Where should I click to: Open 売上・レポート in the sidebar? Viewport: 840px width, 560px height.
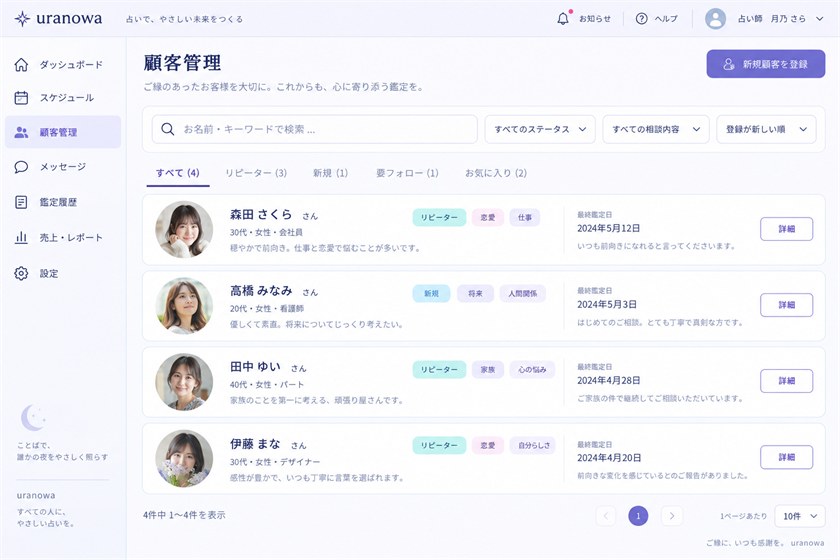[63, 237]
